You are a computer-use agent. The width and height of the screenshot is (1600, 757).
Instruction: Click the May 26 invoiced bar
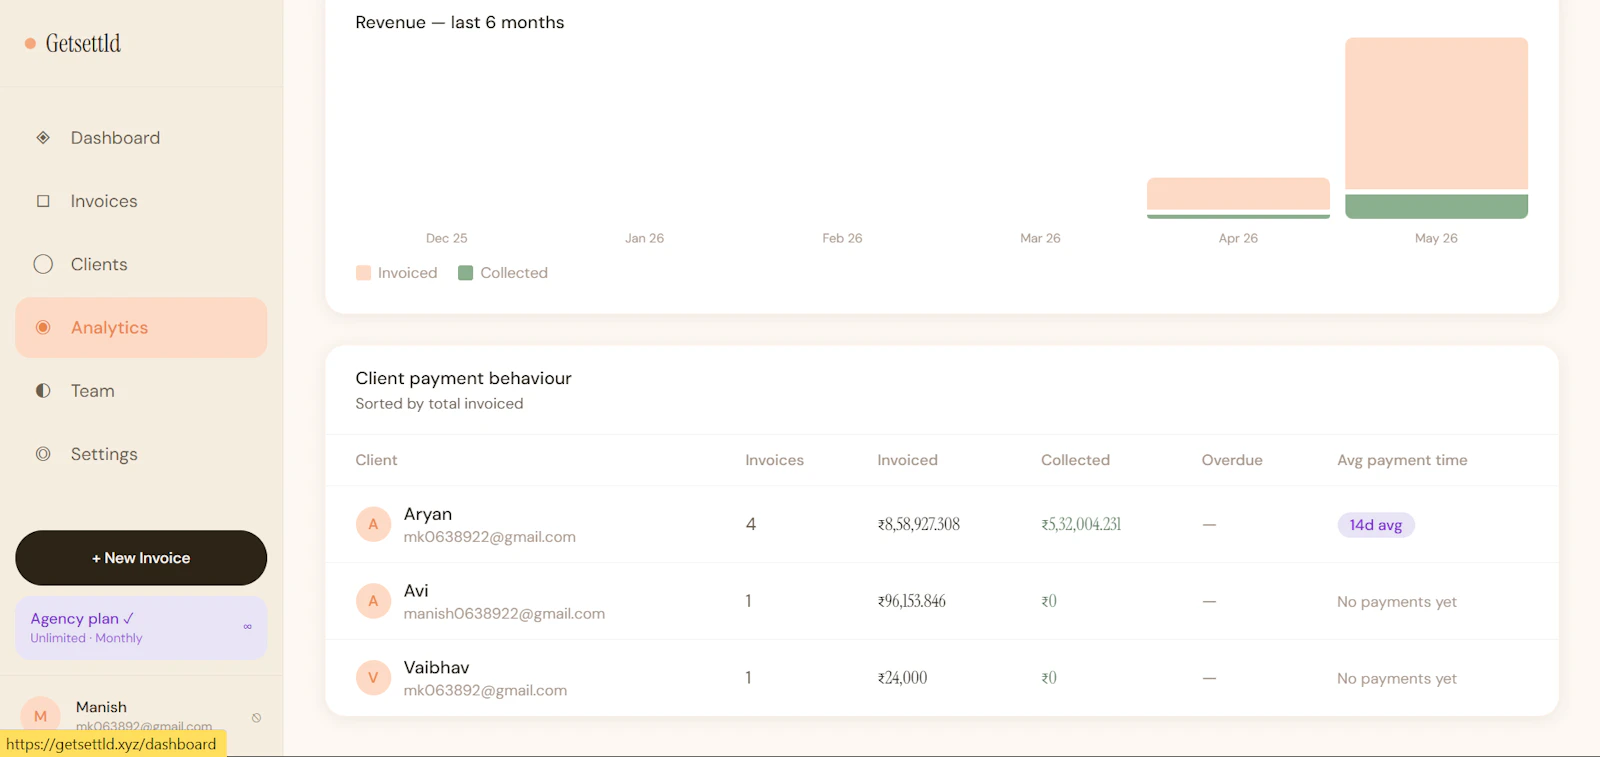click(x=1436, y=113)
